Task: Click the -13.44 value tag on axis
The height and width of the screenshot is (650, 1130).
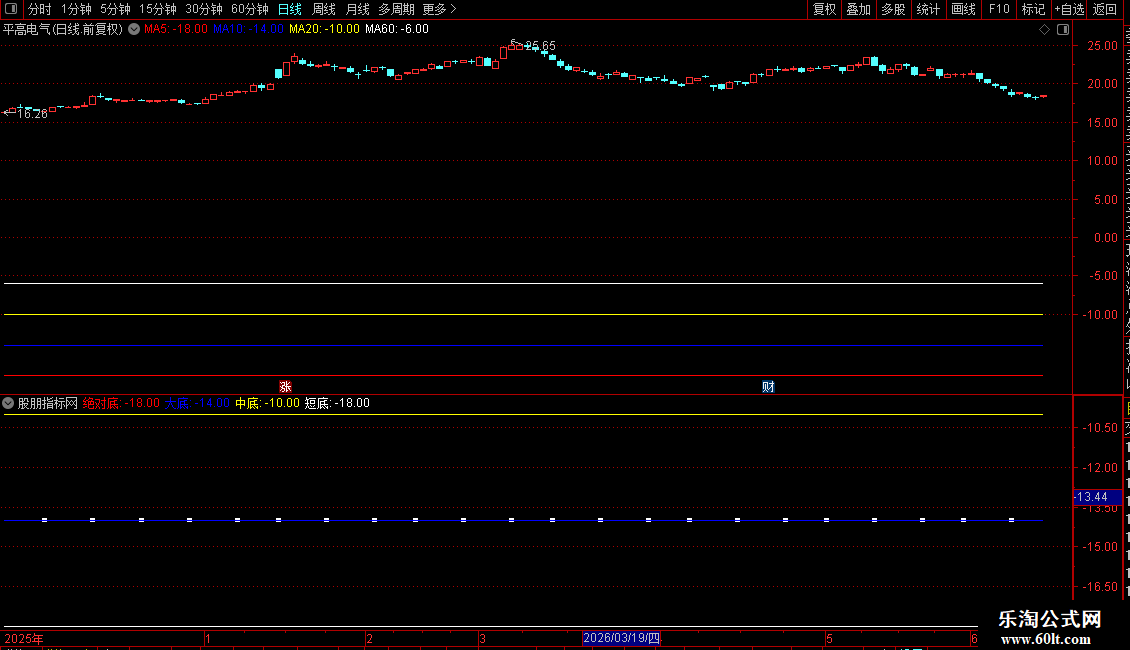Action: (x=1097, y=497)
